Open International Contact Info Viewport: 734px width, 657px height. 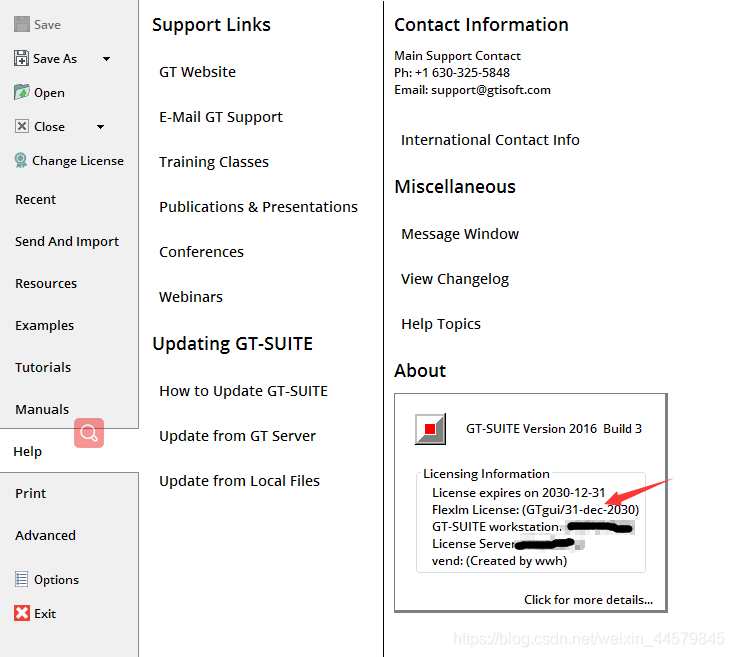pos(490,140)
